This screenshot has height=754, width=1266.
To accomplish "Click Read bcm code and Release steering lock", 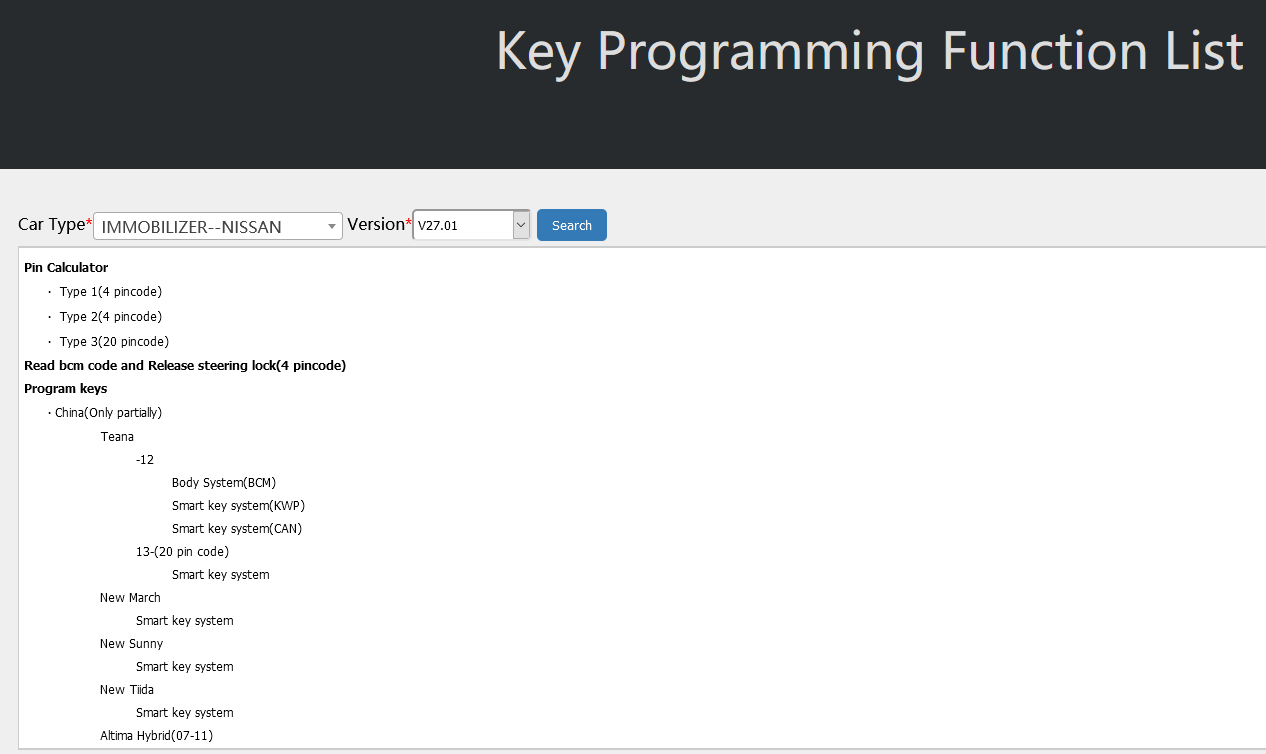I will pyautogui.click(x=185, y=365).
